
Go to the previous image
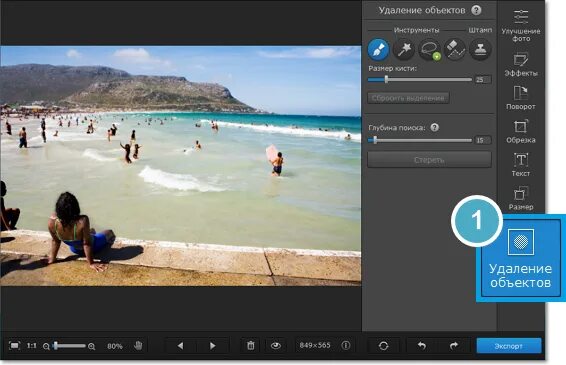coord(180,346)
